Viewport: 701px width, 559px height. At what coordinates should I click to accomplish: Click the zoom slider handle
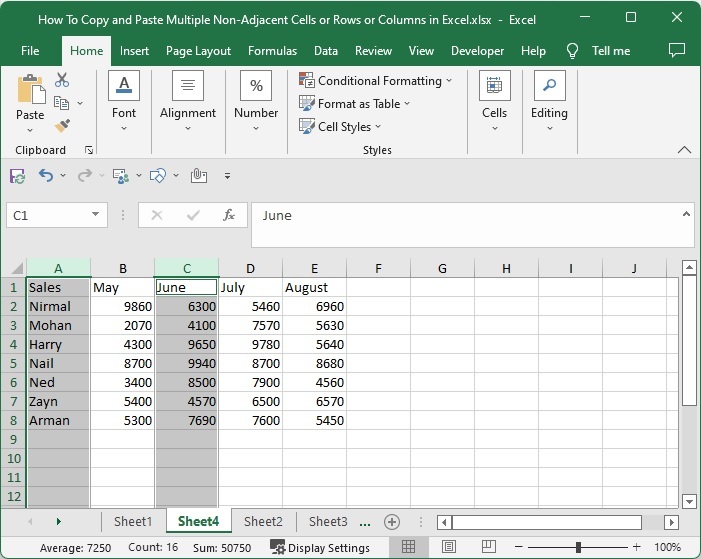click(578, 548)
